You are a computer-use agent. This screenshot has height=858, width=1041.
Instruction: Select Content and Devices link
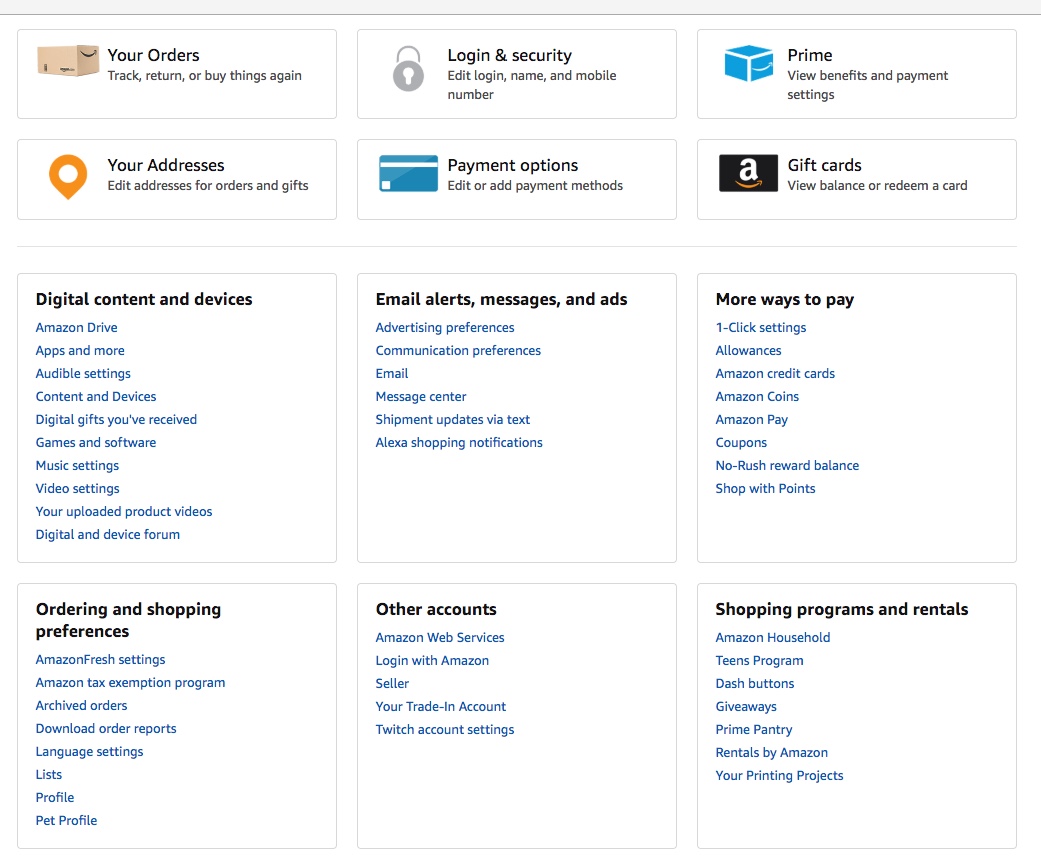[x=96, y=396]
